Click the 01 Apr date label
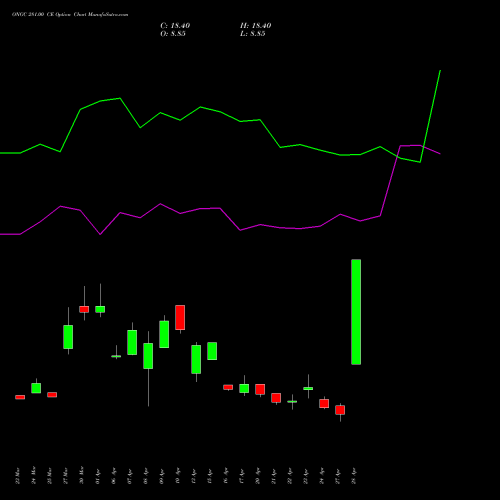 coord(98,476)
